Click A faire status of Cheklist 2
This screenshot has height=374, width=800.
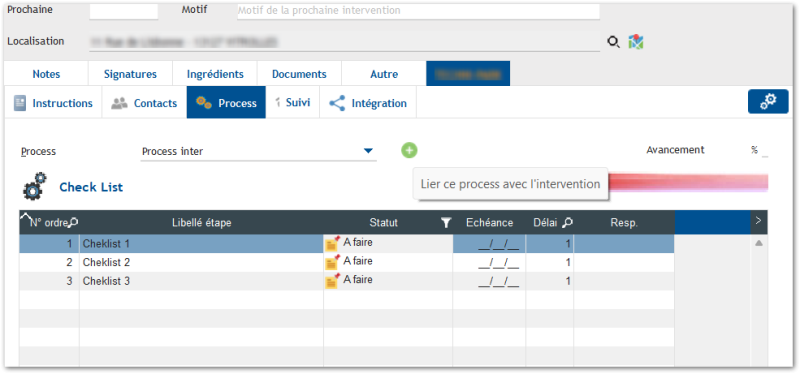click(x=358, y=261)
